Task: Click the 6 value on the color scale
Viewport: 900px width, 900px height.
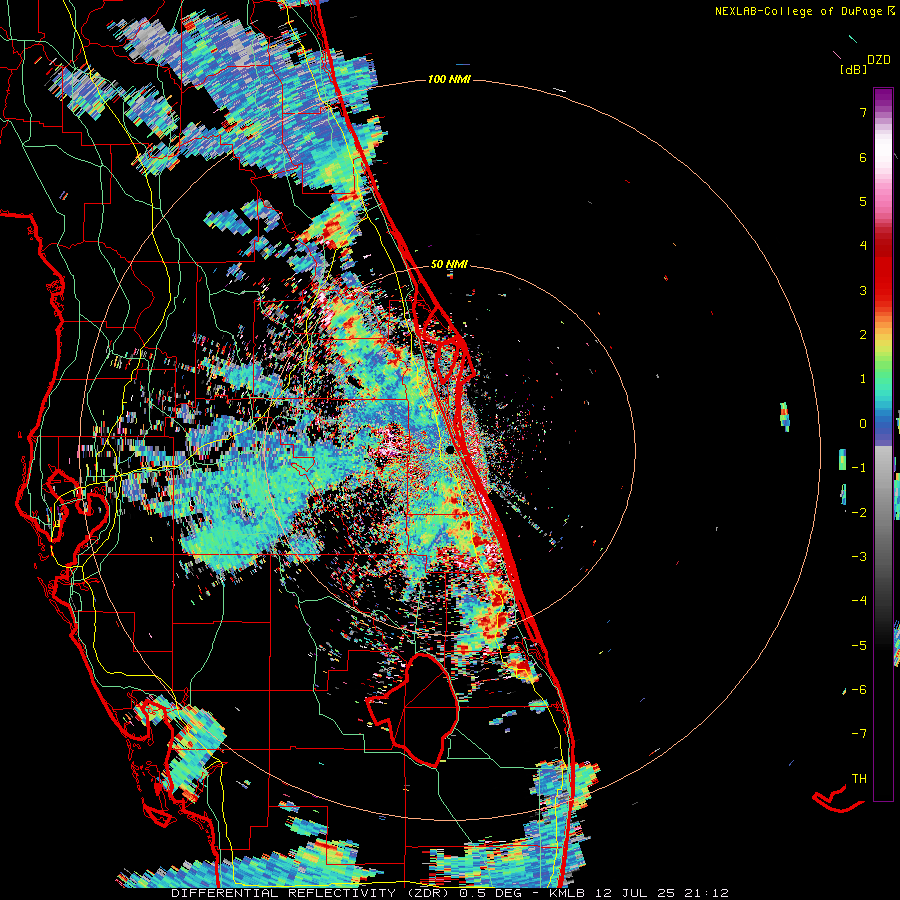Action: coord(863,157)
